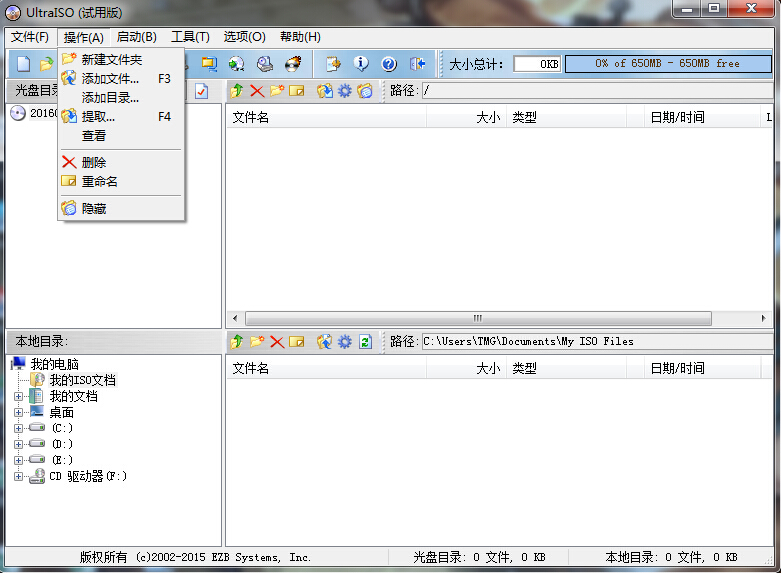
Task: Choose 新建文件夹 from the menu
Action: click(x=121, y=60)
